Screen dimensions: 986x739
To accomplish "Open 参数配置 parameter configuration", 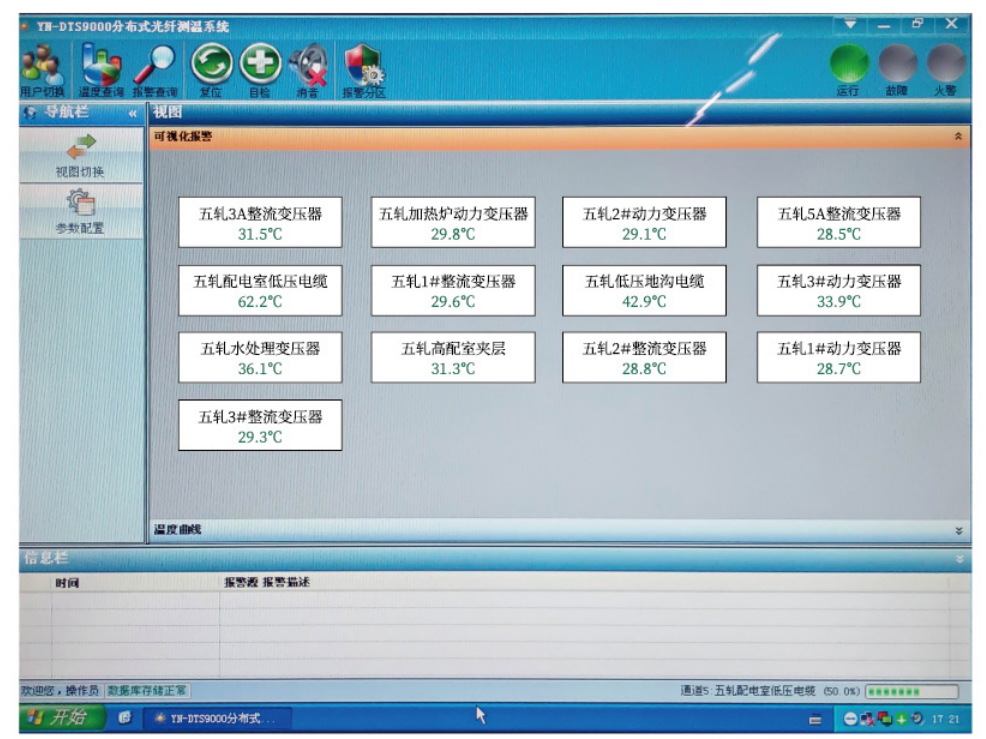I will (x=80, y=210).
